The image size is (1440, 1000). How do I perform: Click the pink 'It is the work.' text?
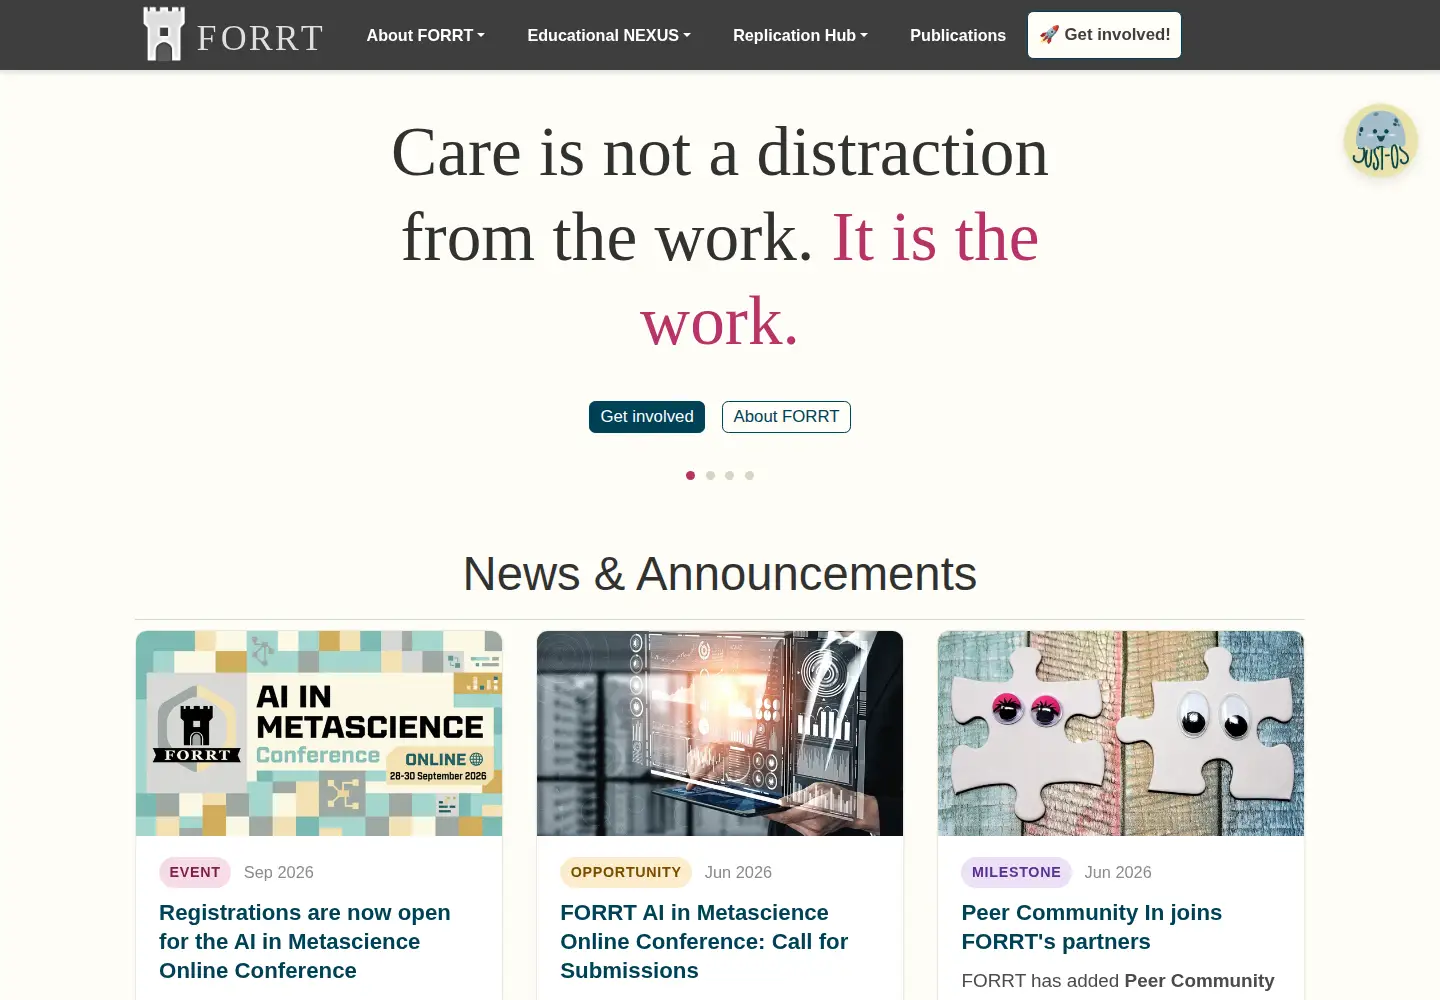click(x=840, y=280)
